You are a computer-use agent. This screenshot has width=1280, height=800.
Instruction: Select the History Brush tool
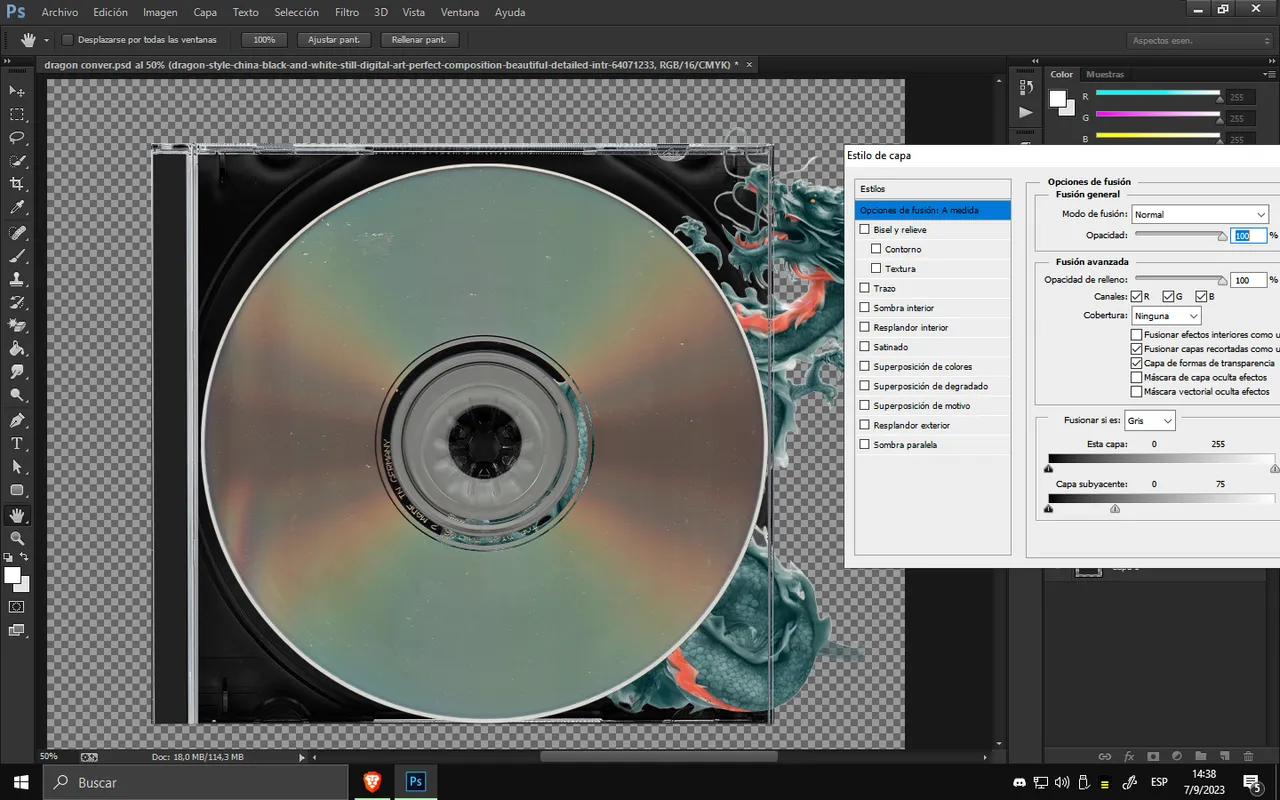click(x=17, y=302)
